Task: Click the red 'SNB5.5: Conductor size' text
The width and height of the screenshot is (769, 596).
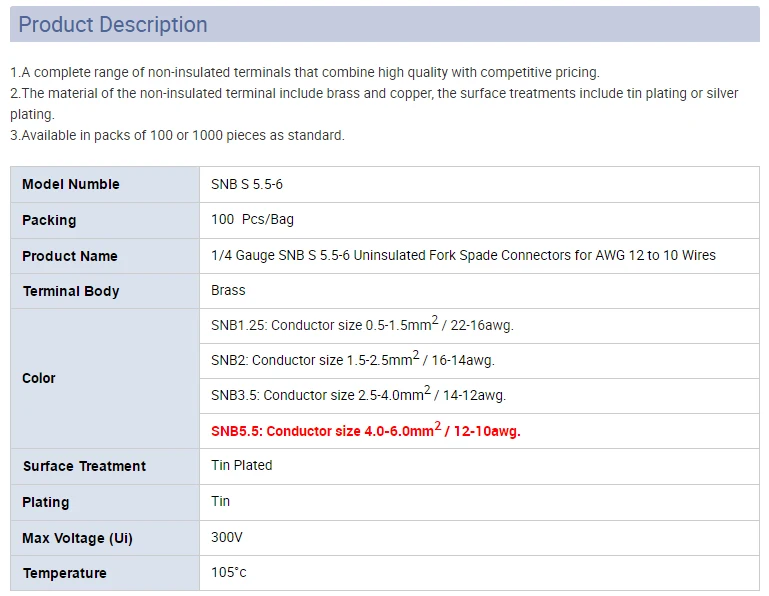Action: 365,430
